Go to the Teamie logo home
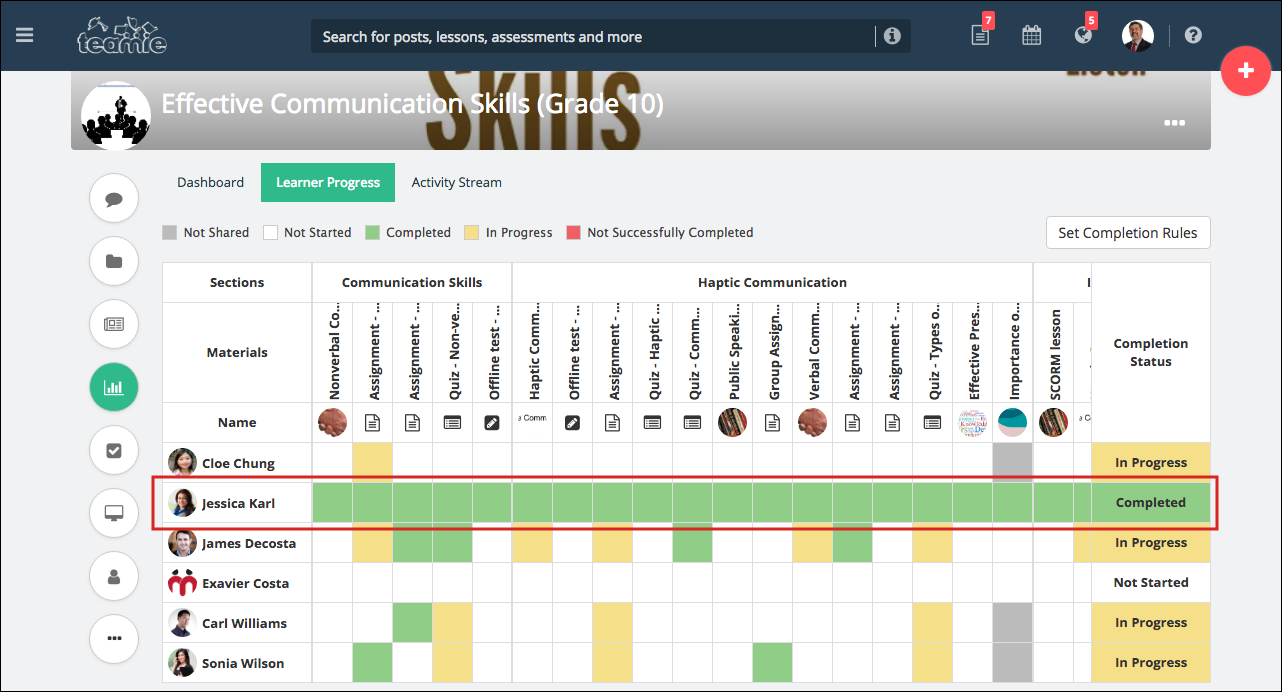The image size is (1282, 692). point(122,36)
